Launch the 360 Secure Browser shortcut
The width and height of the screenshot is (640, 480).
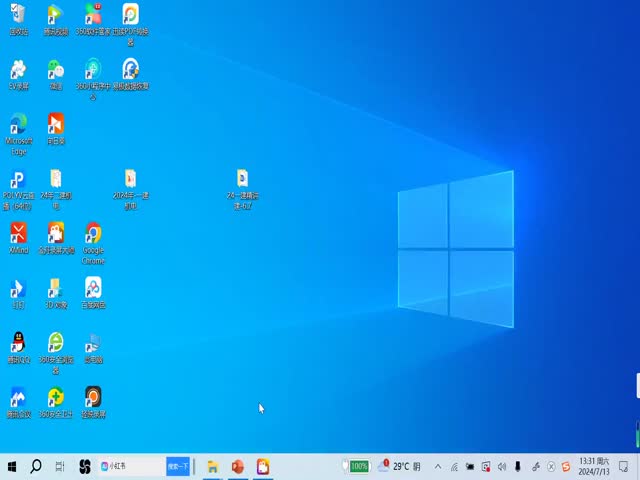coord(56,343)
